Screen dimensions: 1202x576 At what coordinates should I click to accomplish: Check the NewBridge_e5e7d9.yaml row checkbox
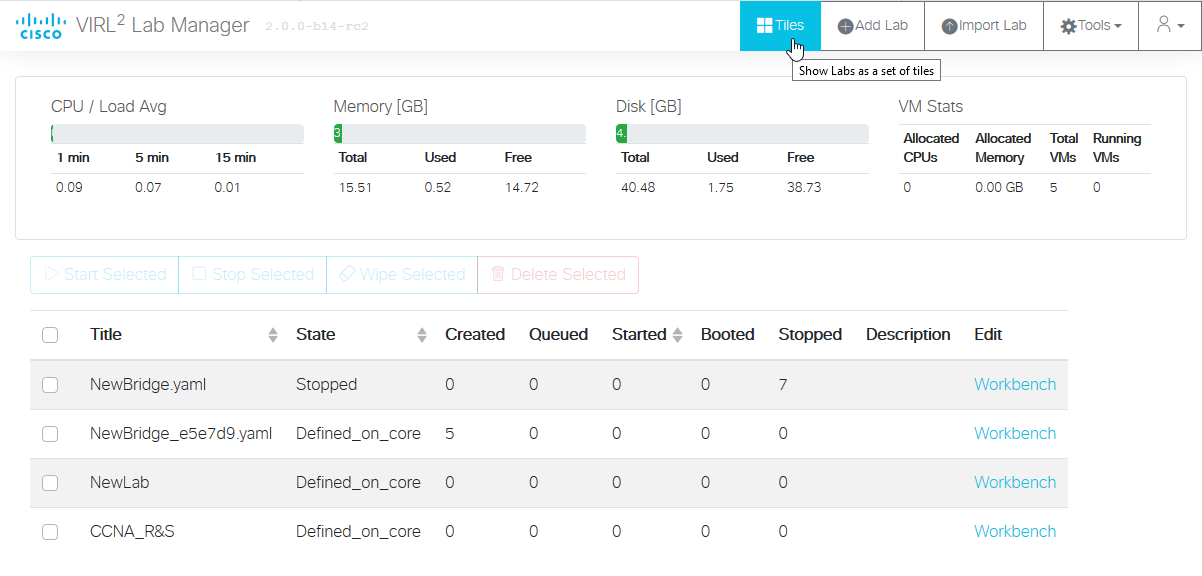click(x=50, y=434)
